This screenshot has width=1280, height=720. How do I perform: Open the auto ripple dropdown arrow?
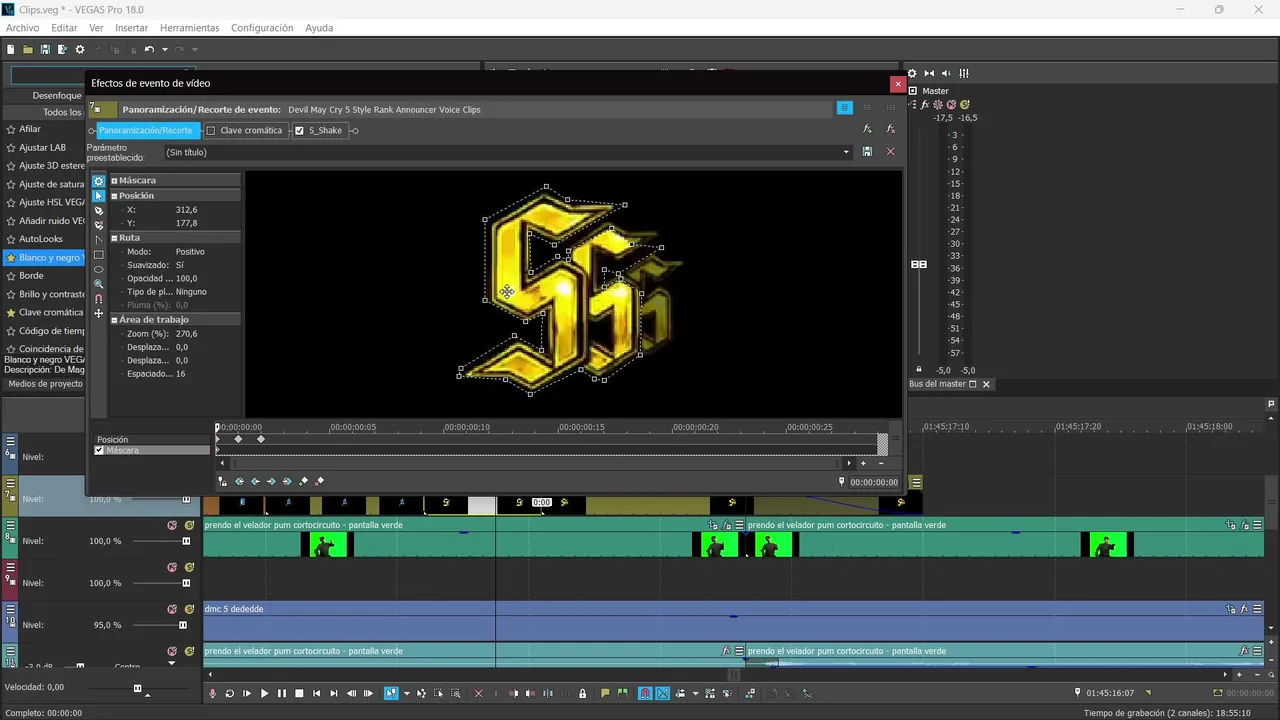coord(695,693)
